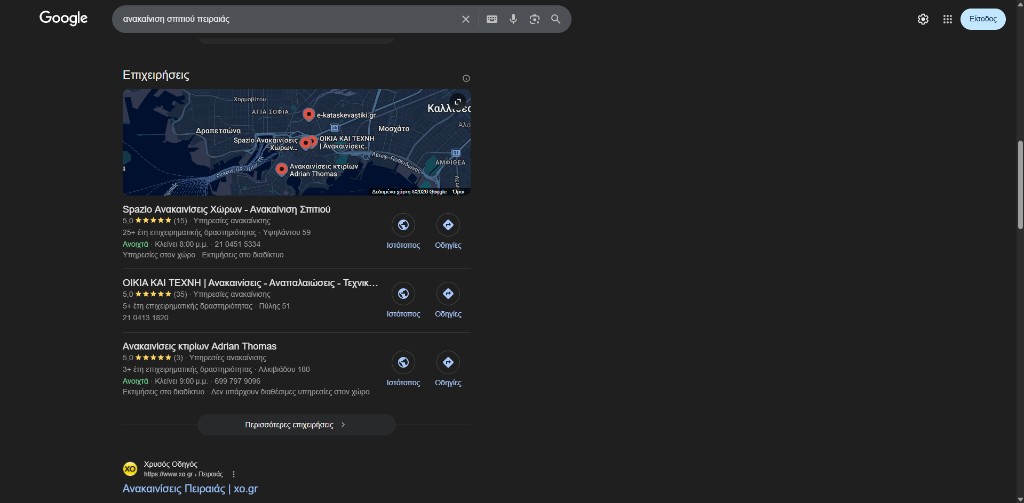Image resolution: width=1024 pixels, height=503 pixels.
Task: Get directions icon for Spazio Ανακαινίσεις
Action: [x=448, y=225]
